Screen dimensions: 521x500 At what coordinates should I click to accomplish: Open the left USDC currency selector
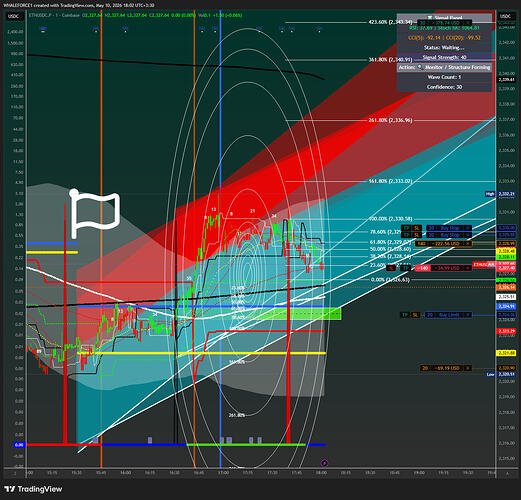[14, 16]
